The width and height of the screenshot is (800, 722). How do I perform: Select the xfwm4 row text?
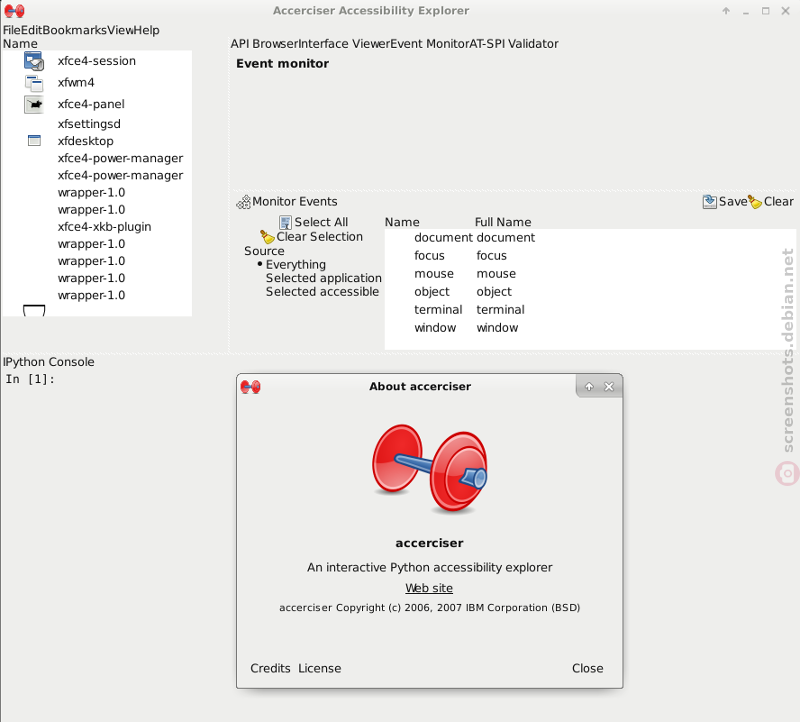(76, 83)
